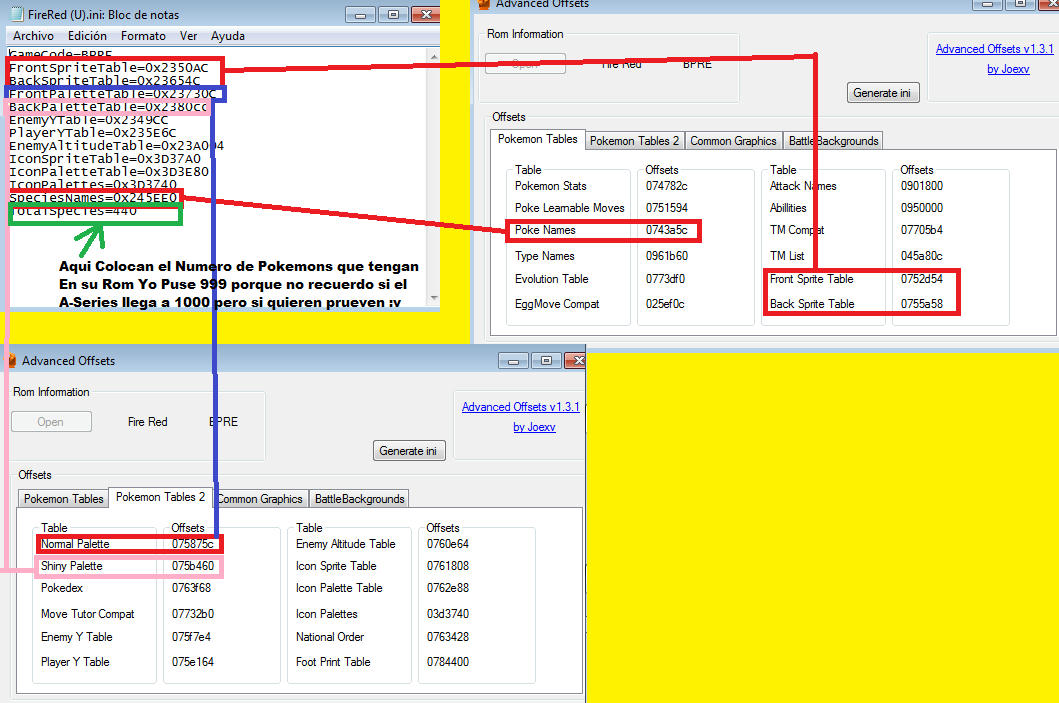
Task: Open Advanced Offsets v1.3.1 link in upper window
Action: pyautogui.click(x=994, y=49)
